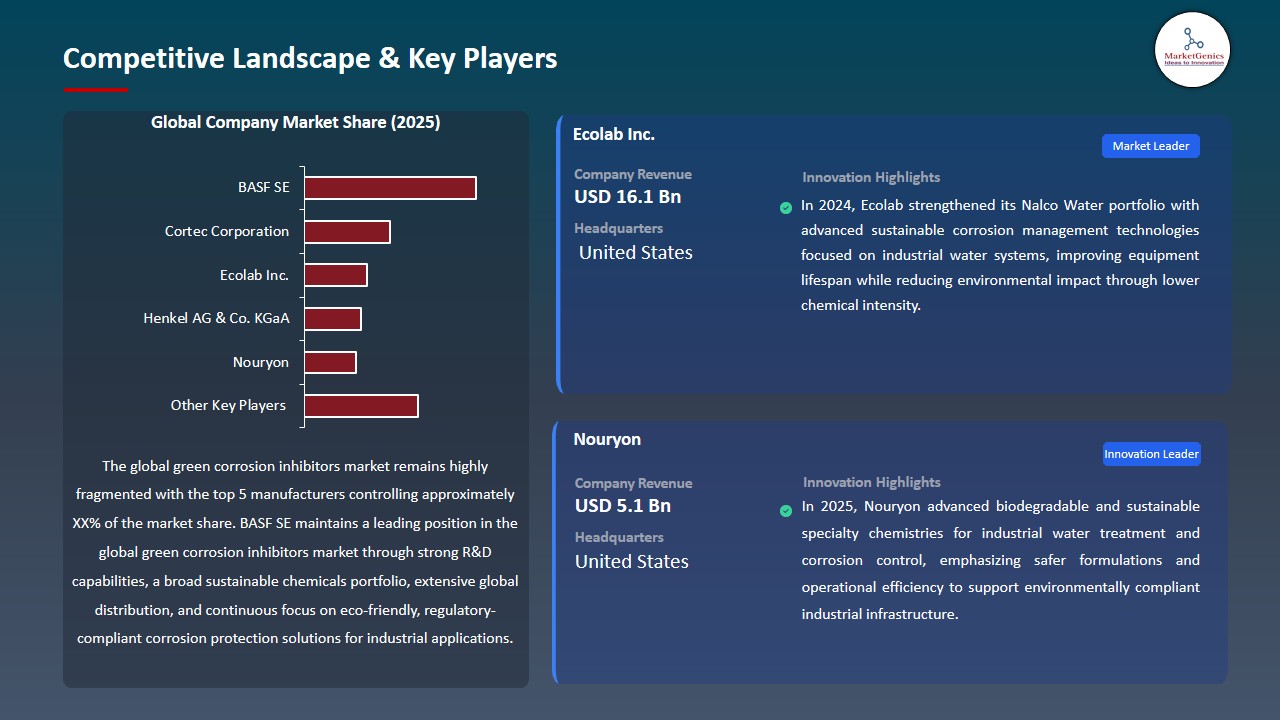Select the chart title "Global Company Market Share (2025)"
The image size is (1280, 720).
coord(296,122)
